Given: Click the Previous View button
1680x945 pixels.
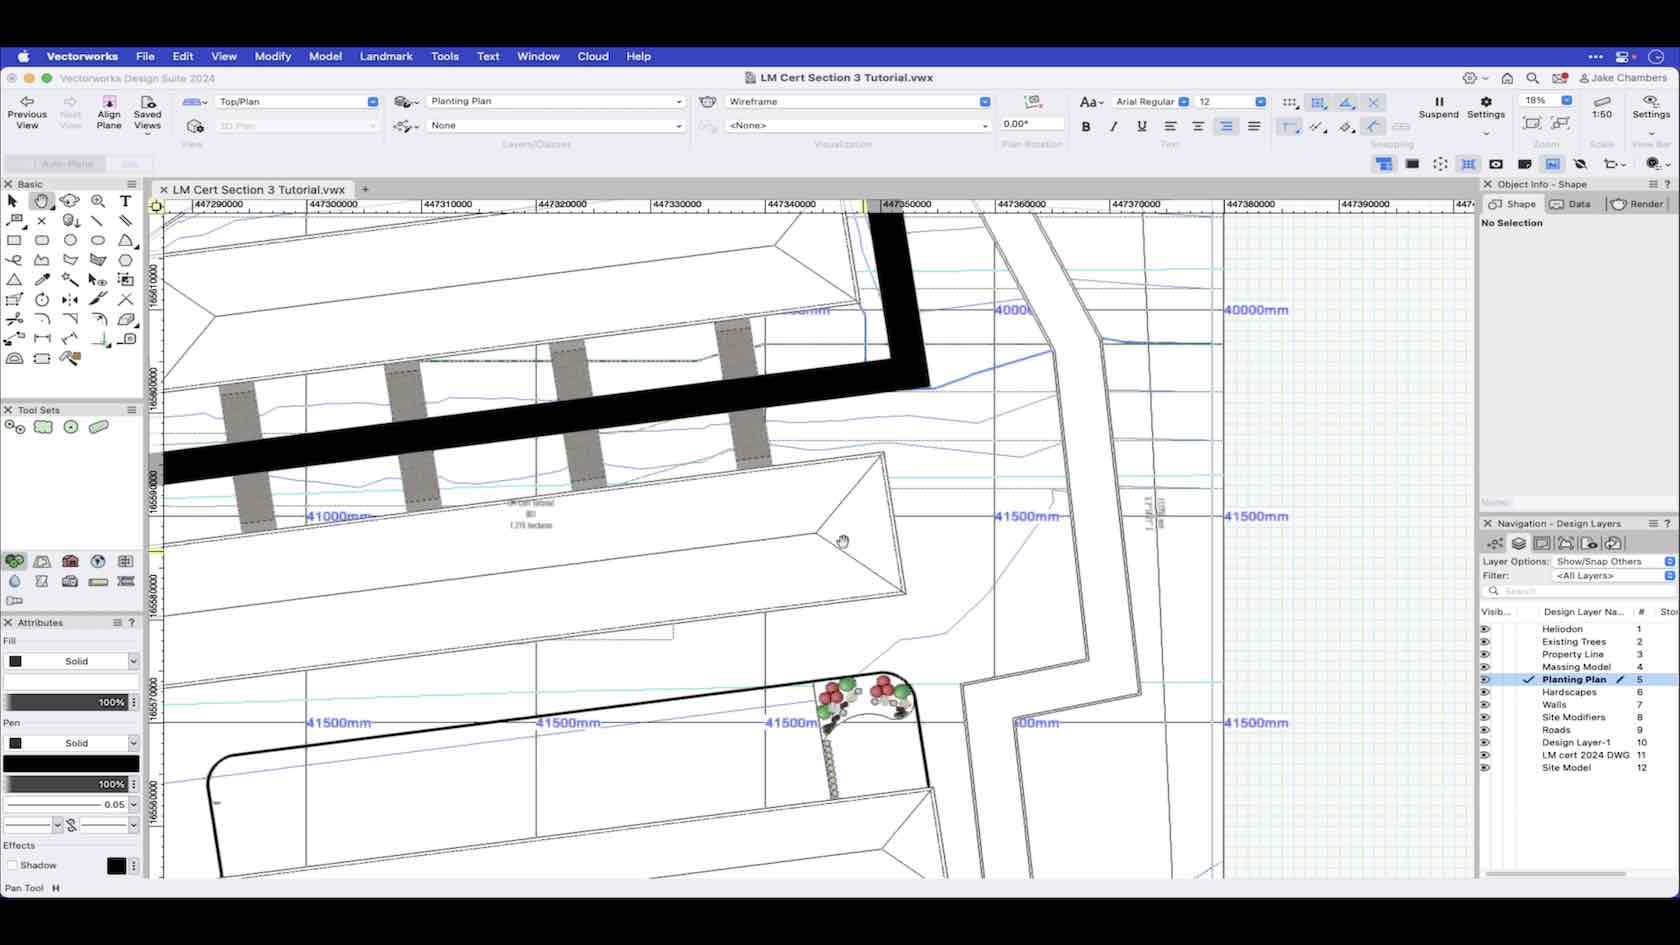Looking at the screenshot, I should click(27, 112).
